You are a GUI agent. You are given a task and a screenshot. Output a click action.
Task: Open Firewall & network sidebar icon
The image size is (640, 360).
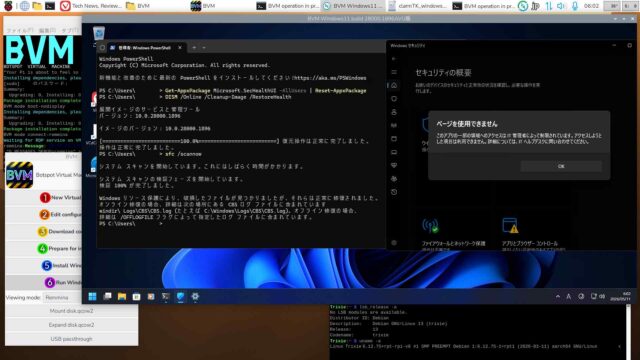(394, 125)
